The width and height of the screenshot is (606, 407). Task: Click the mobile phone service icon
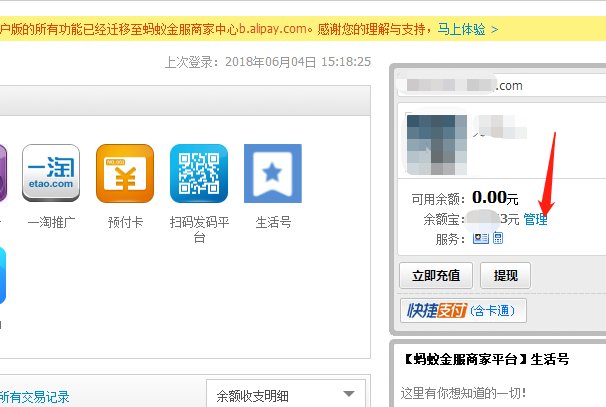[x=498, y=238]
